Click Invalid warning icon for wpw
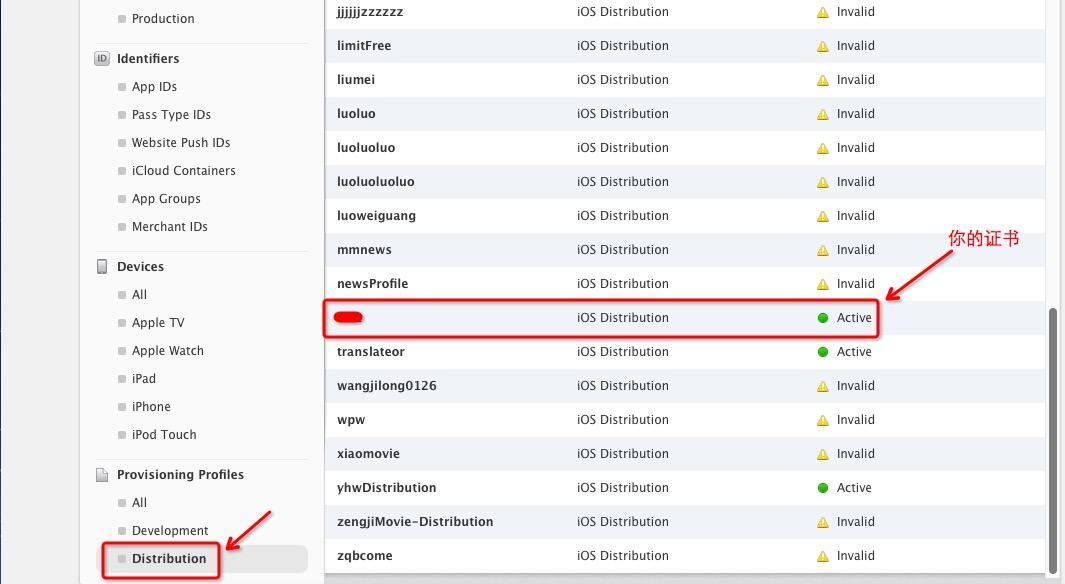This screenshot has height=584, width=1065. click(823, 420)
